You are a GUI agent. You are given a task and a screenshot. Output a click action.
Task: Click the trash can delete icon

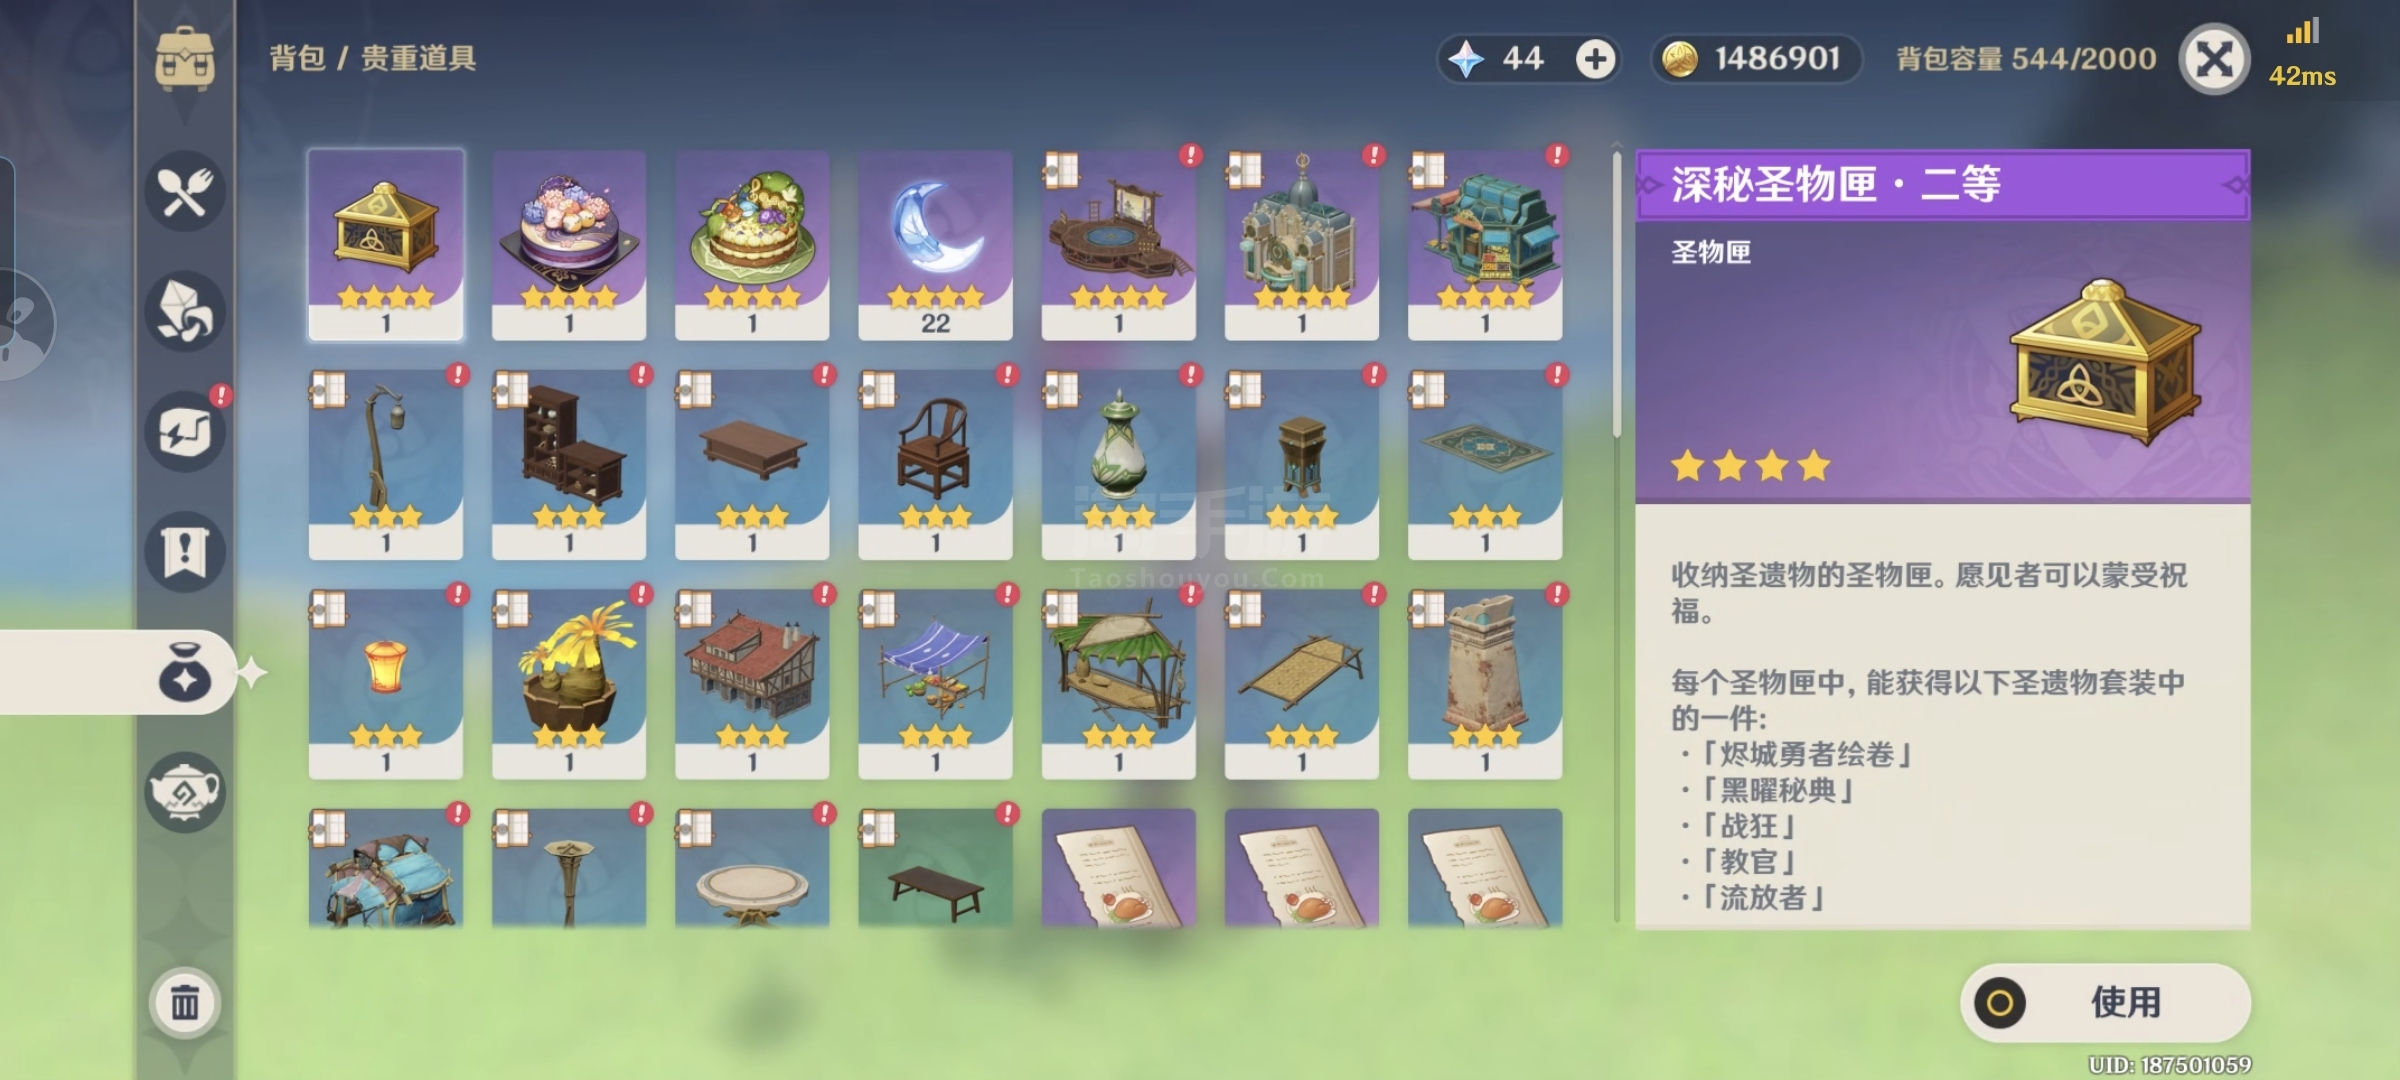pyautogui.click(x=185, y=1002)
